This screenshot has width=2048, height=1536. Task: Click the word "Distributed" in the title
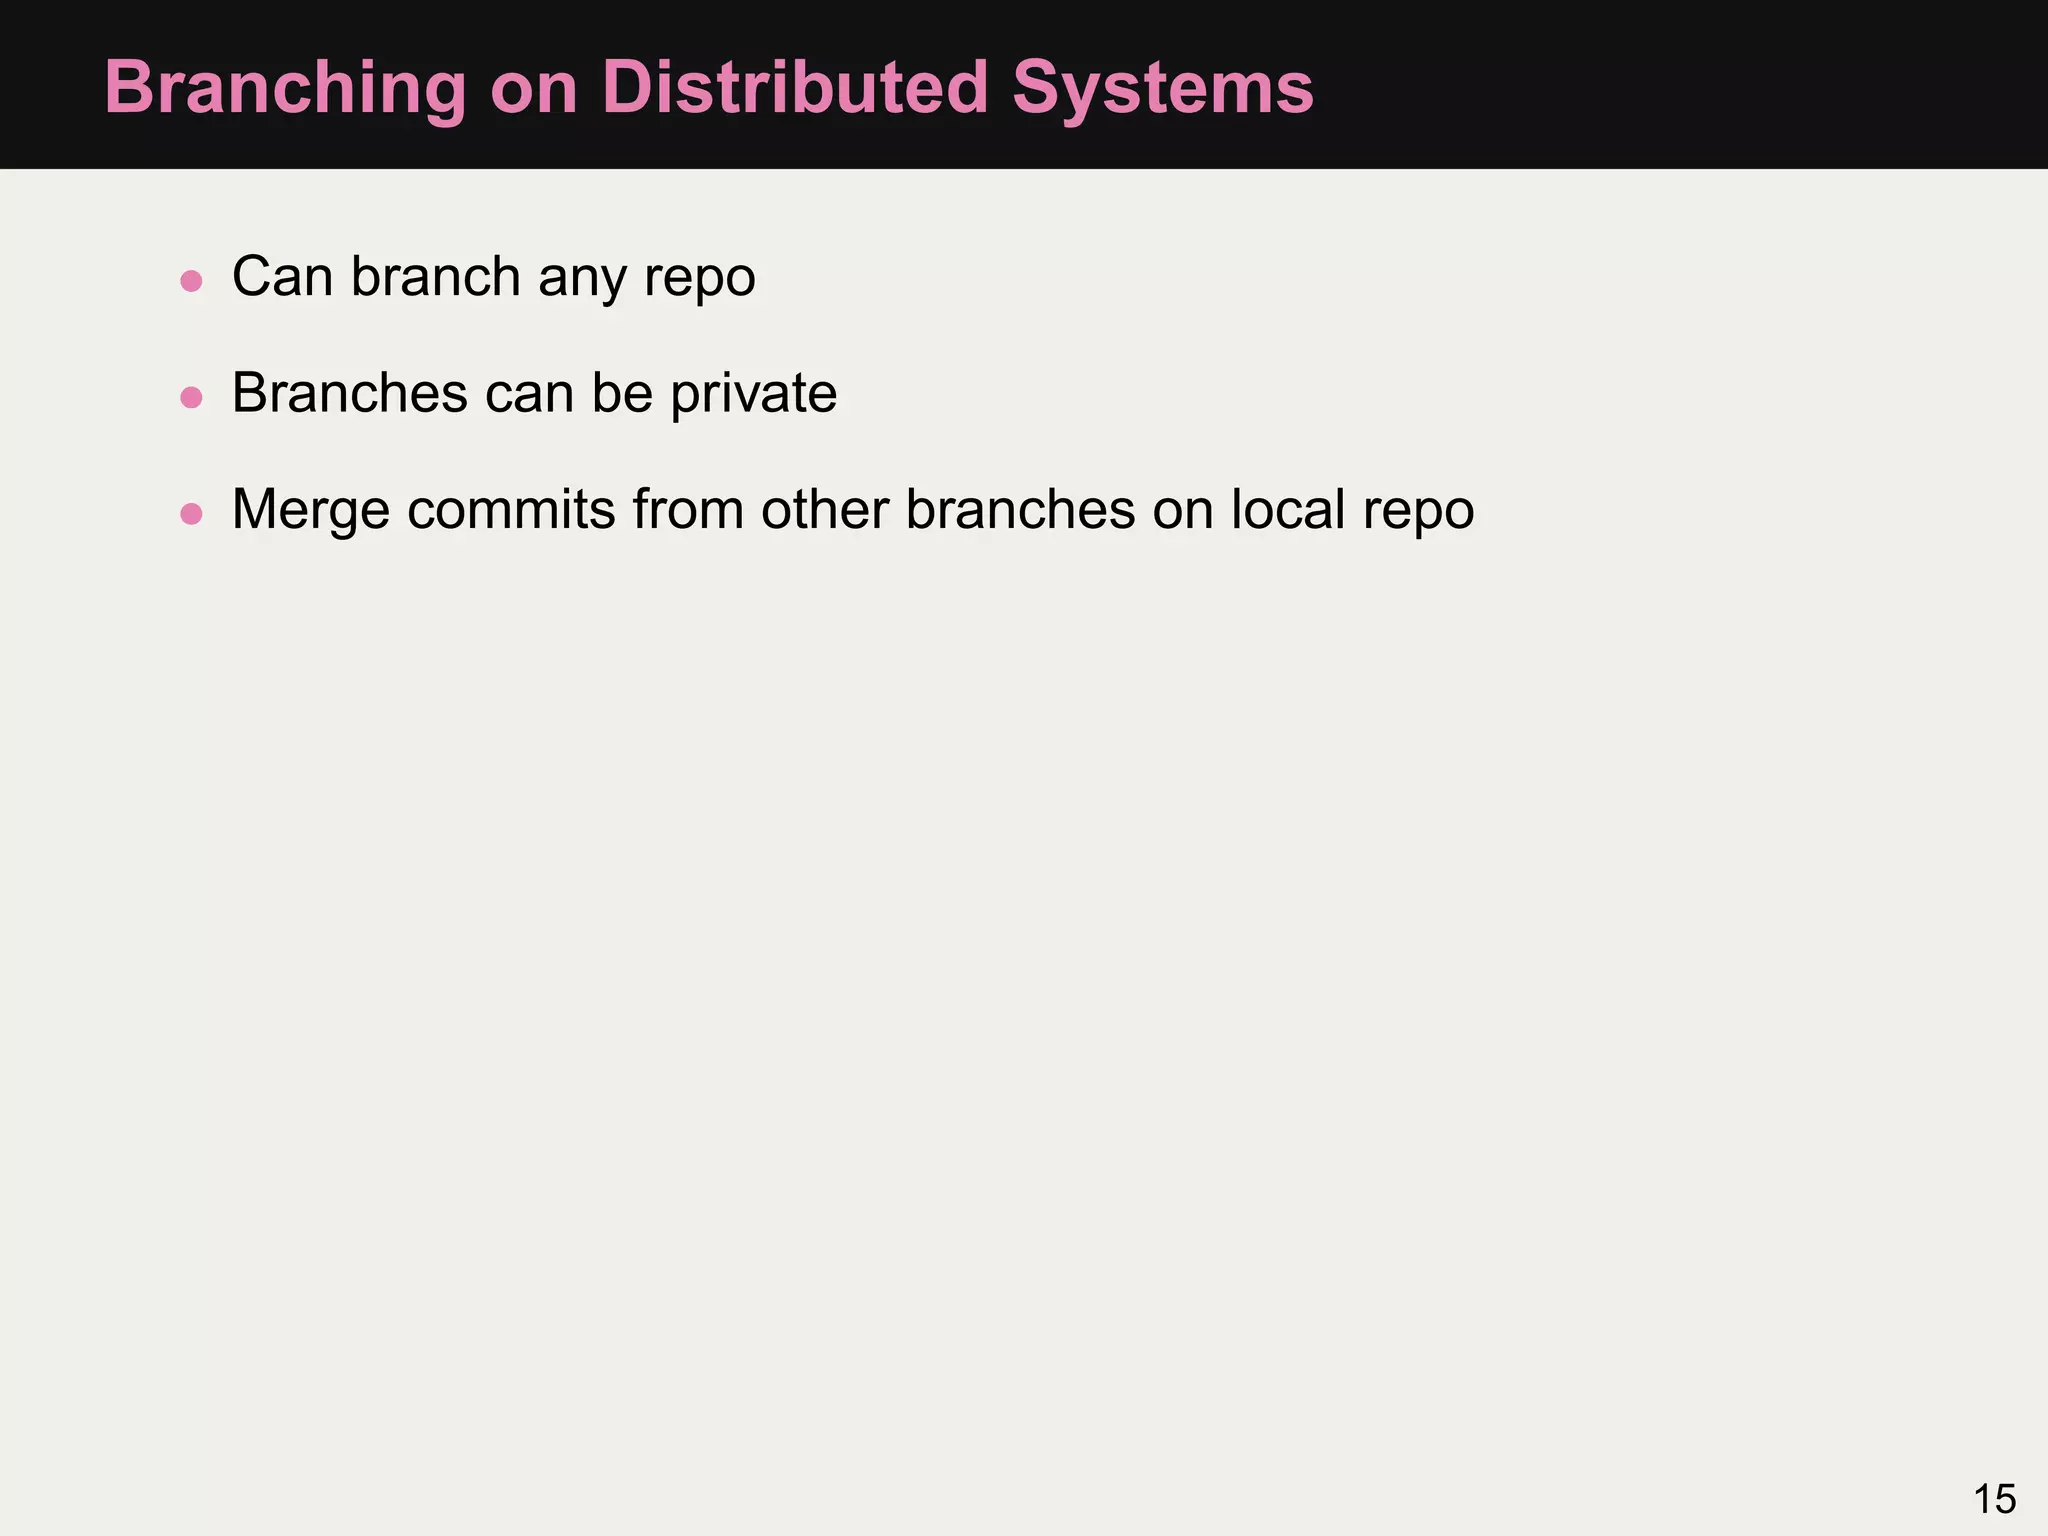tap(795, 88)
